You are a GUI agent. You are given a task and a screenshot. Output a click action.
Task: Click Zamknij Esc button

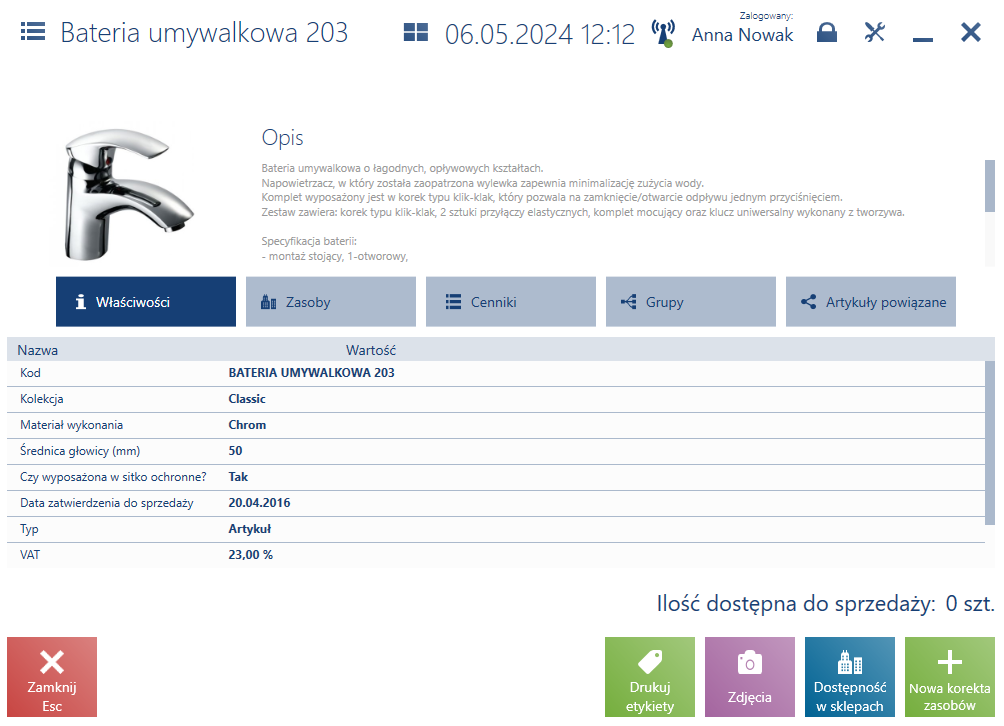(x=52, y=677)
